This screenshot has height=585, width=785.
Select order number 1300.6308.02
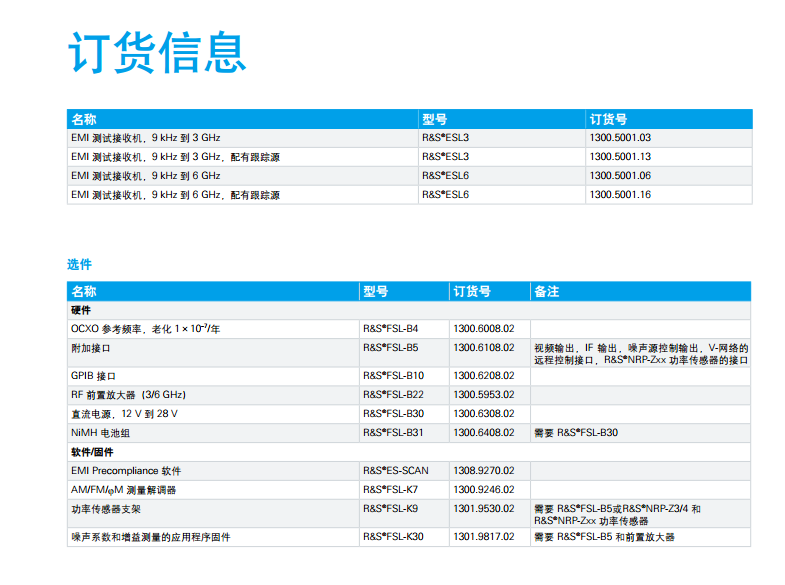click(484, 414)
